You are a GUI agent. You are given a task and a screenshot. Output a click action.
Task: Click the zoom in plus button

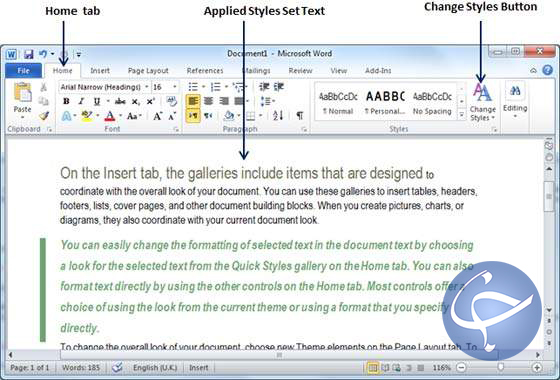[536, 367]
